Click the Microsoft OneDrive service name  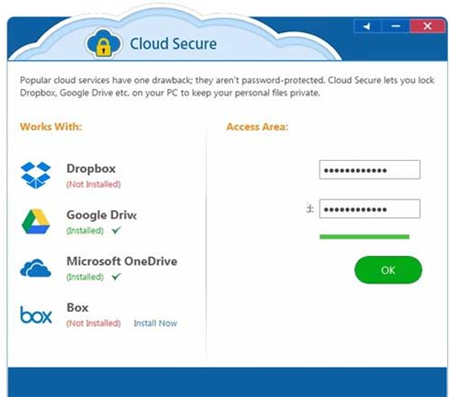coord(122,261)
